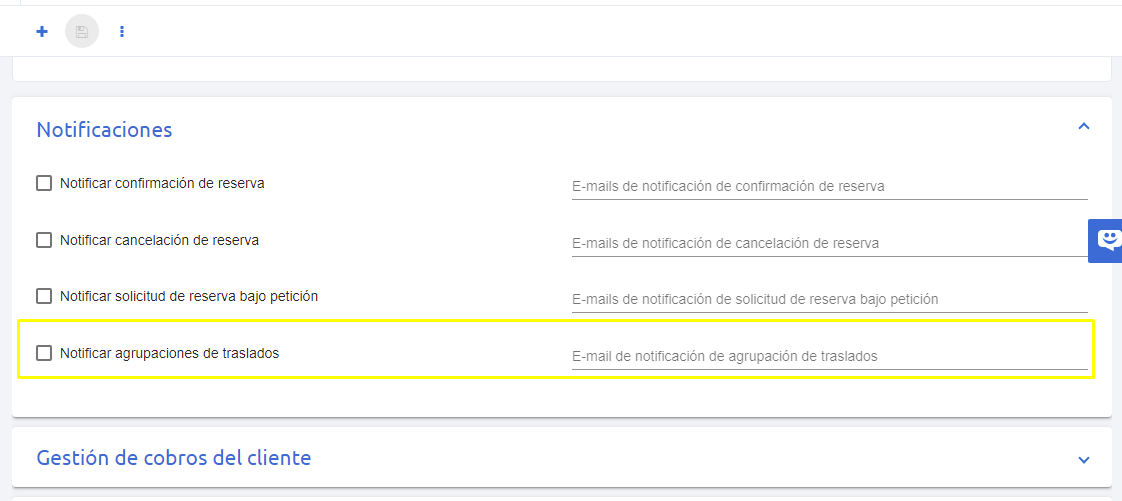
Task: Expand Gestión de cobros del cliente chevron
Action: pos(1084,459)
